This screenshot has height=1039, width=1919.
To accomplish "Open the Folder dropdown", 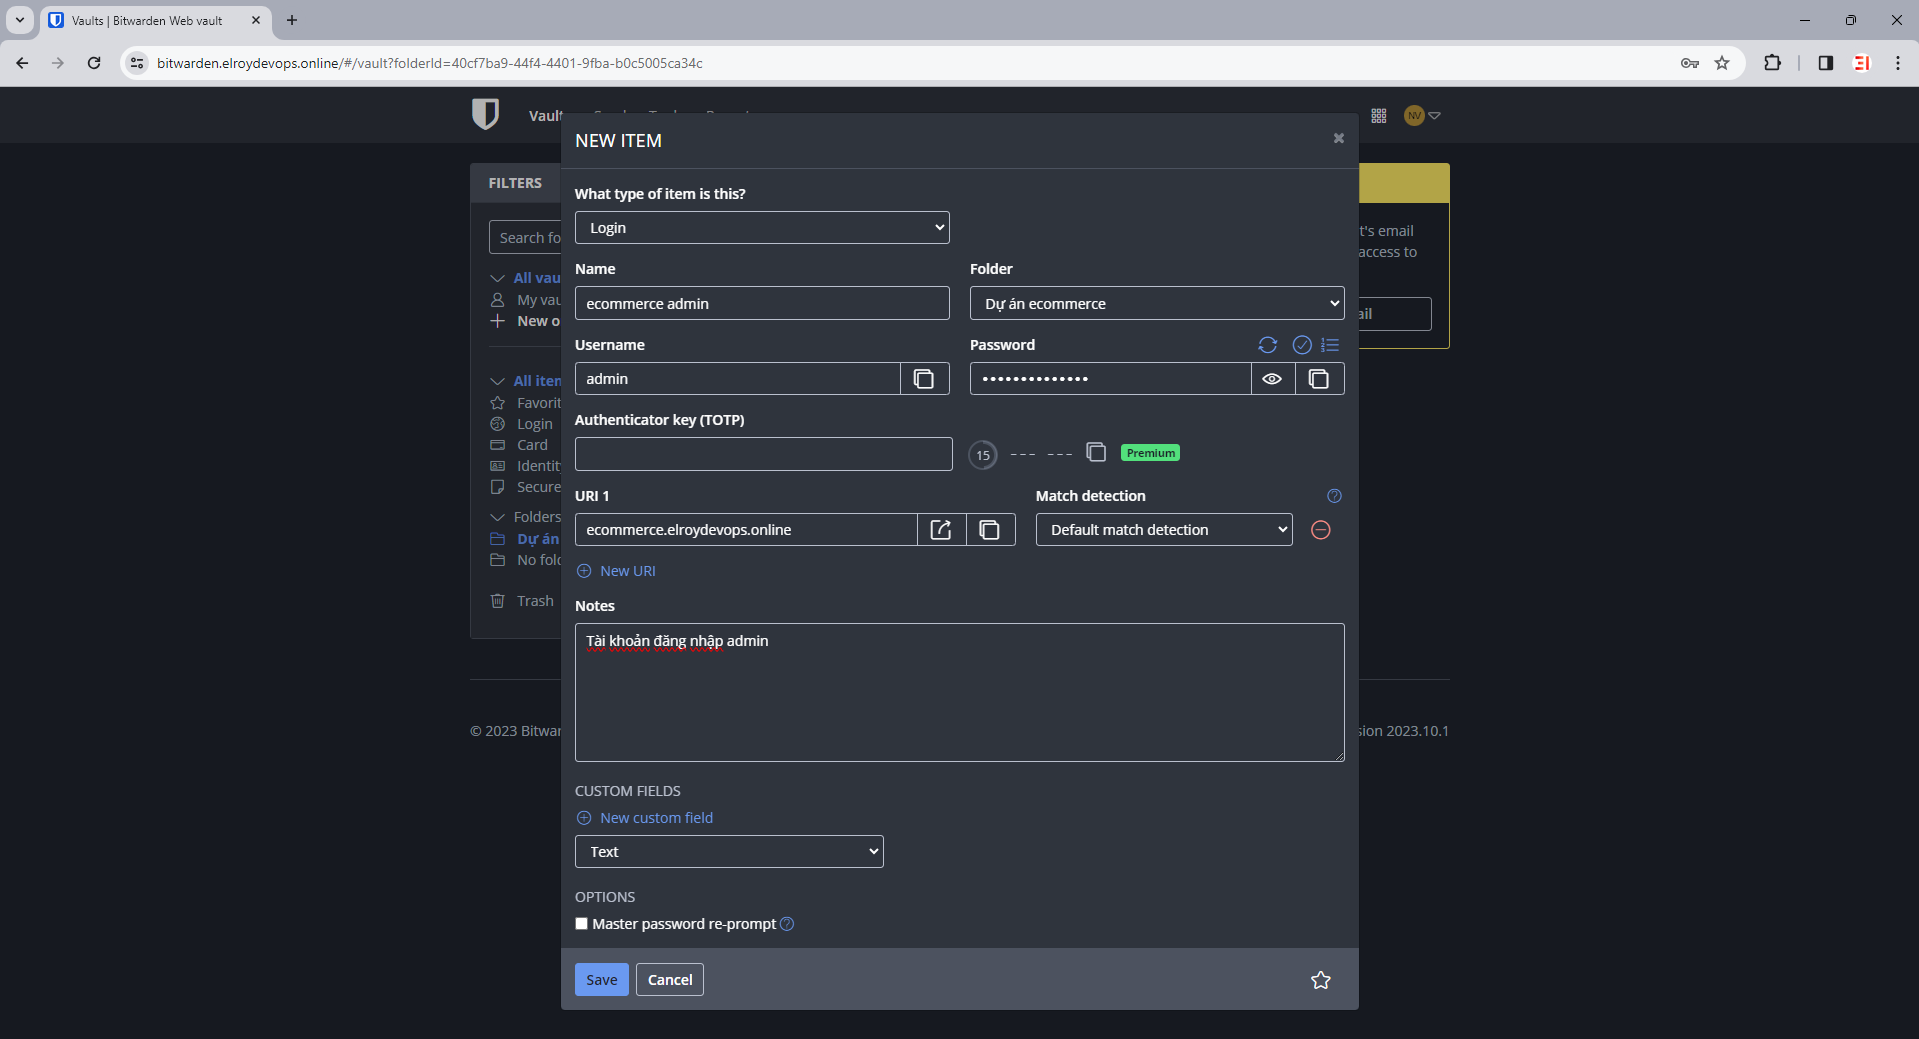I will coord(1157,303).
